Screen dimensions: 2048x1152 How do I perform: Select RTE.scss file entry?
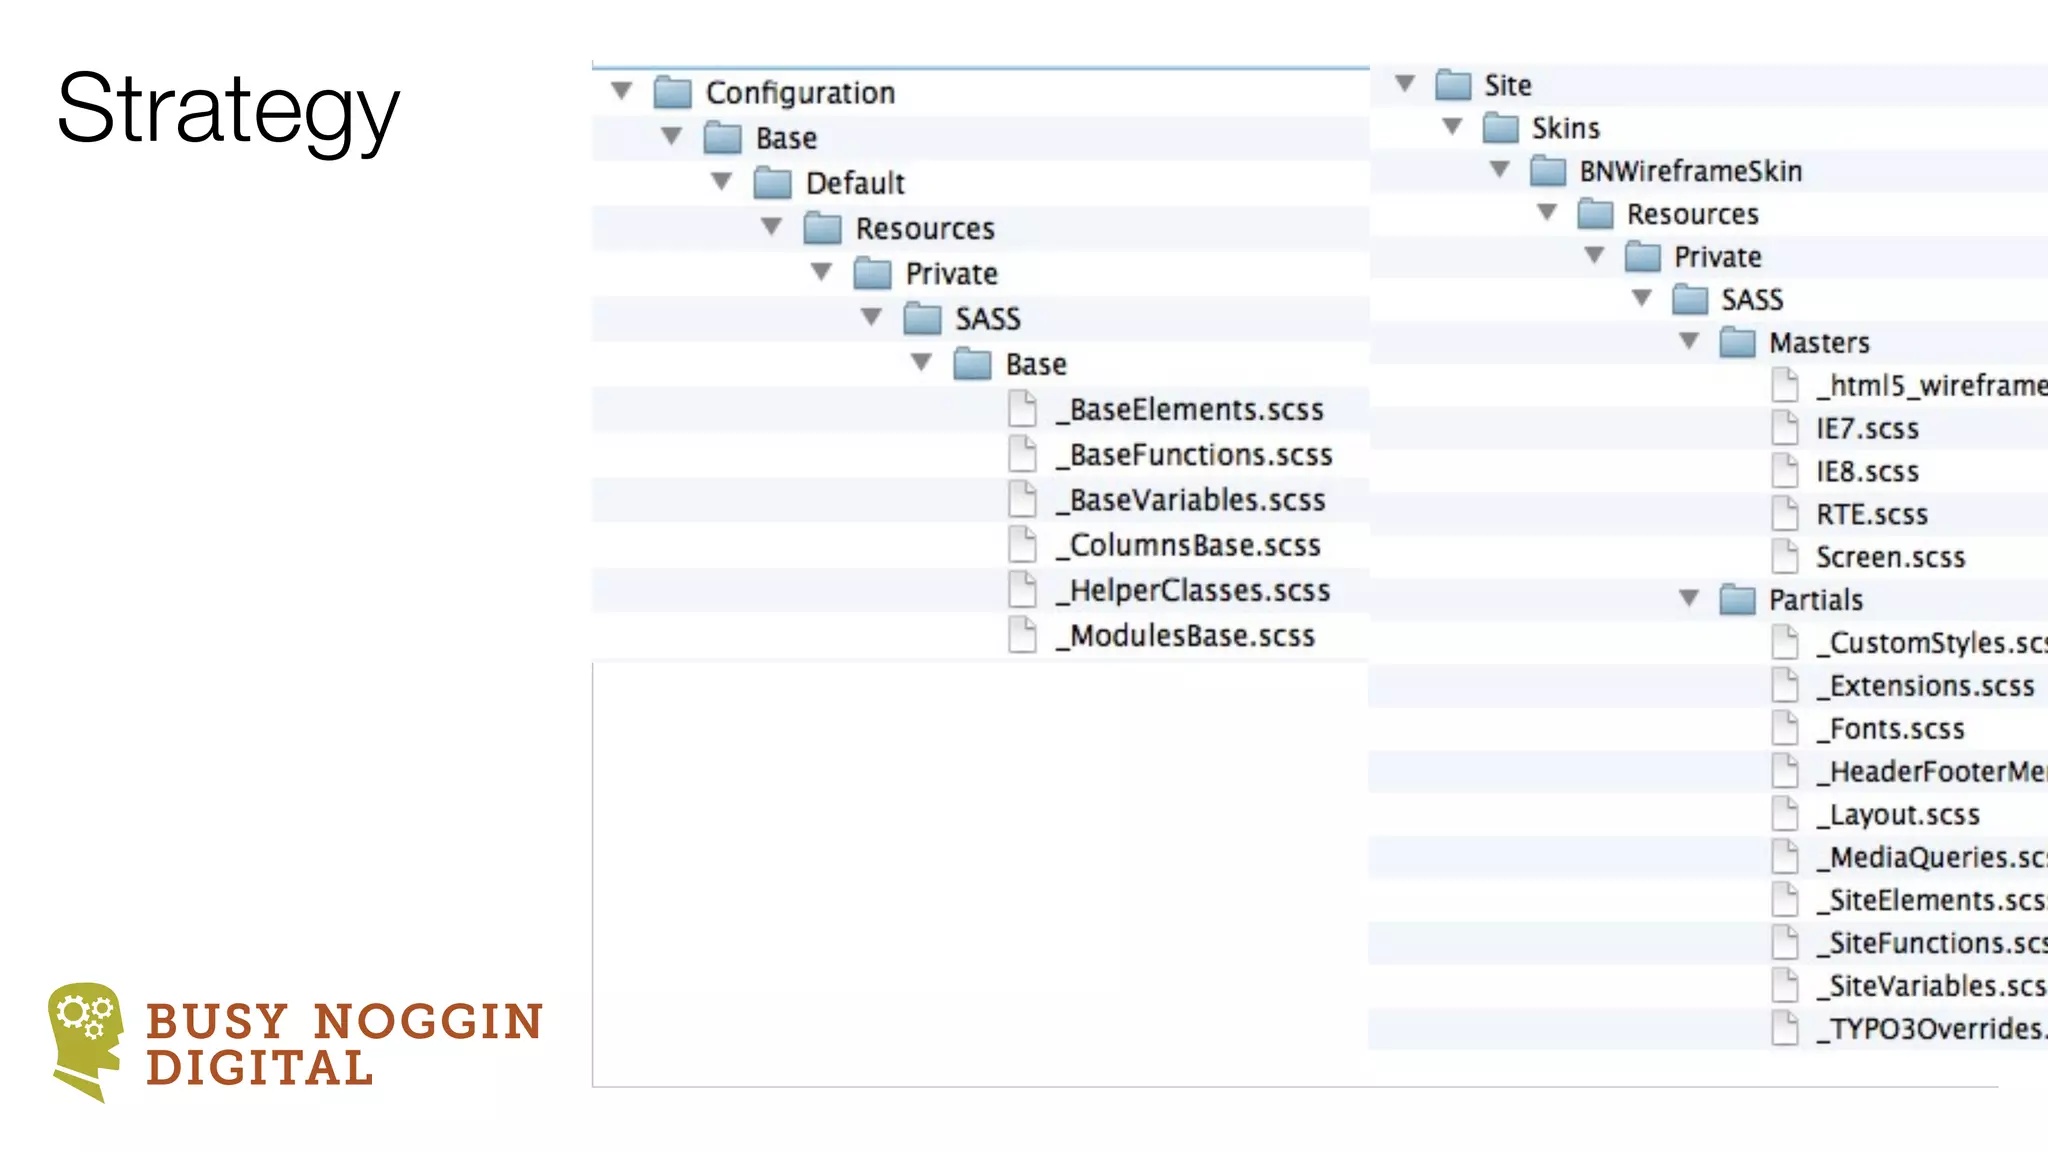(x=1871, y=514)
